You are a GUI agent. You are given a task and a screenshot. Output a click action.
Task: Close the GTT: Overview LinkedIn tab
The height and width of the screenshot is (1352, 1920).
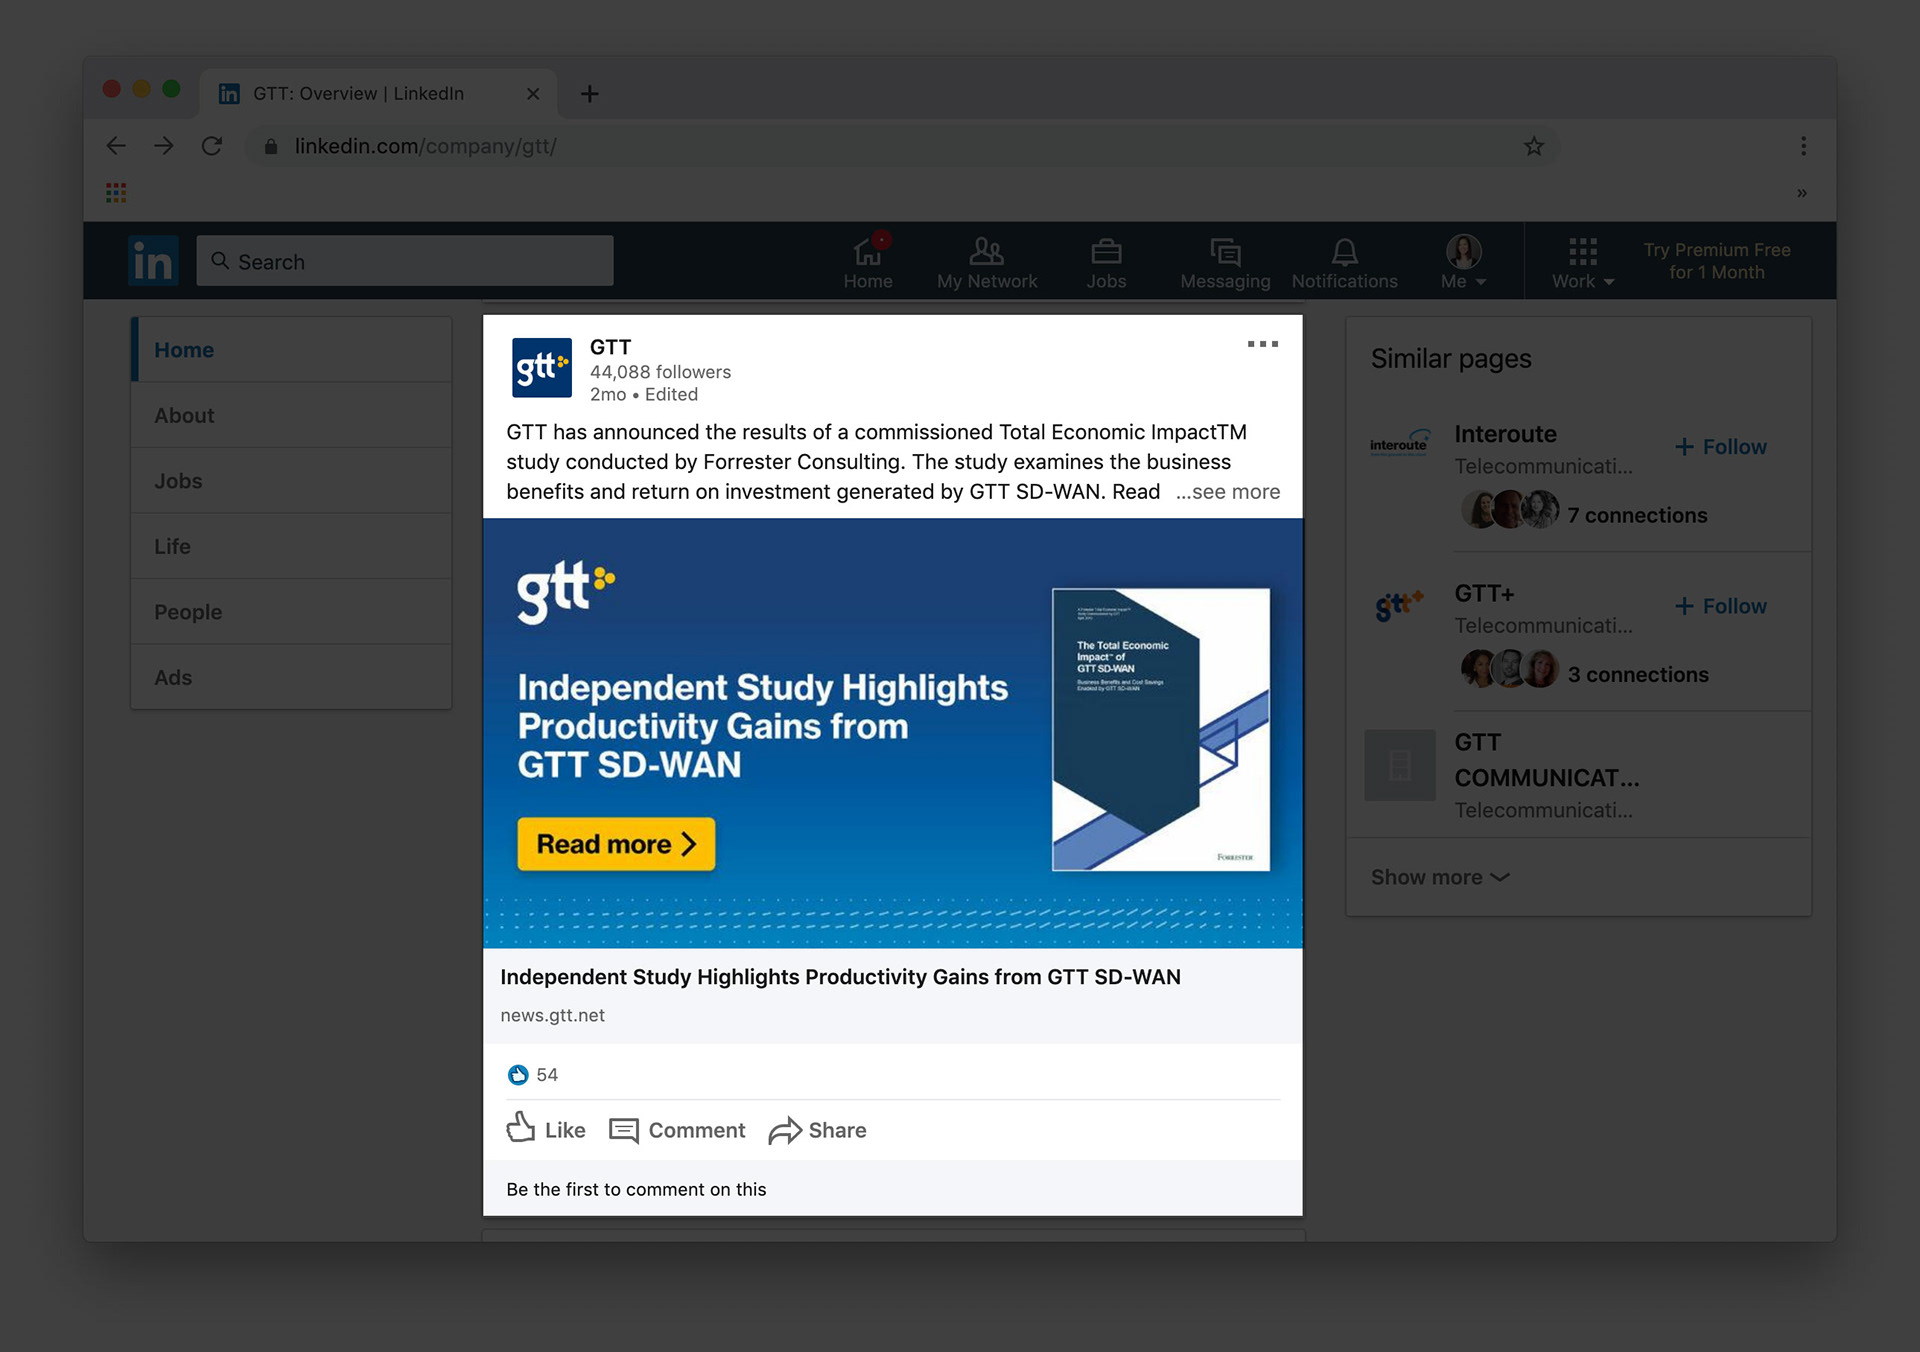pyautogui.click(x=533, y=93)
